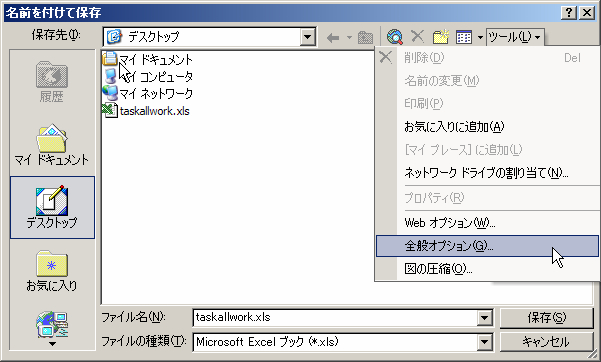Click the Up One Level folder icon
The height and width of the screenshot is (362, 601).
[365, 38]
